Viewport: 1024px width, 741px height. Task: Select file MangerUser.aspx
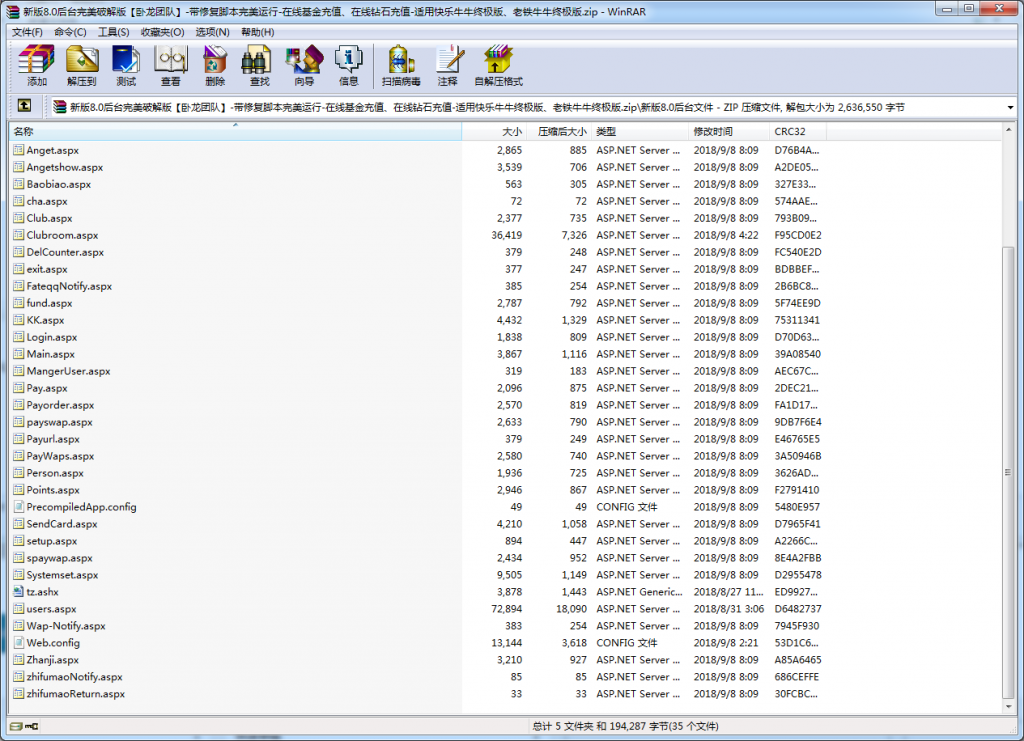click(69, 371)
